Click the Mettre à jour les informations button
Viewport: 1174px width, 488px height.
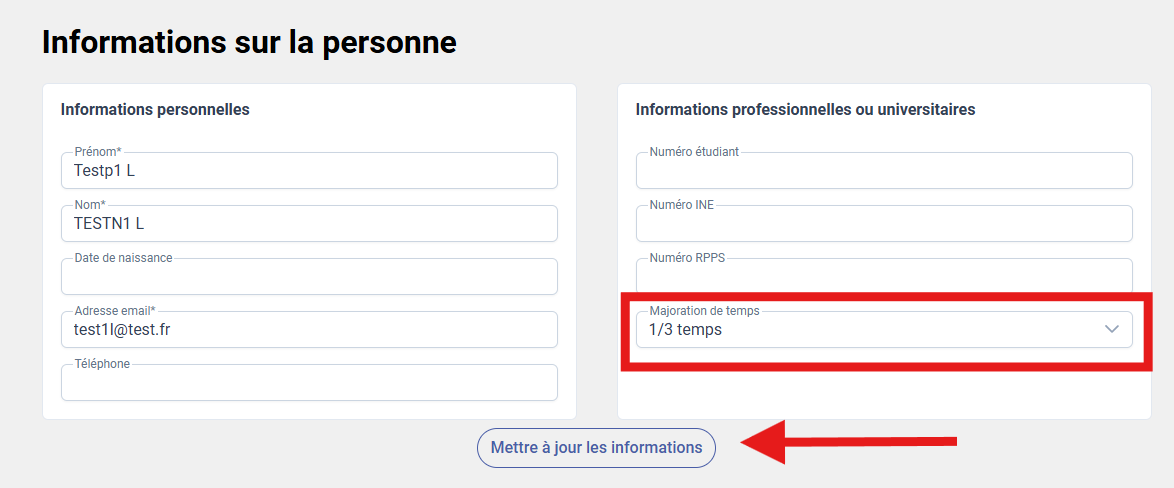point(596,448)
